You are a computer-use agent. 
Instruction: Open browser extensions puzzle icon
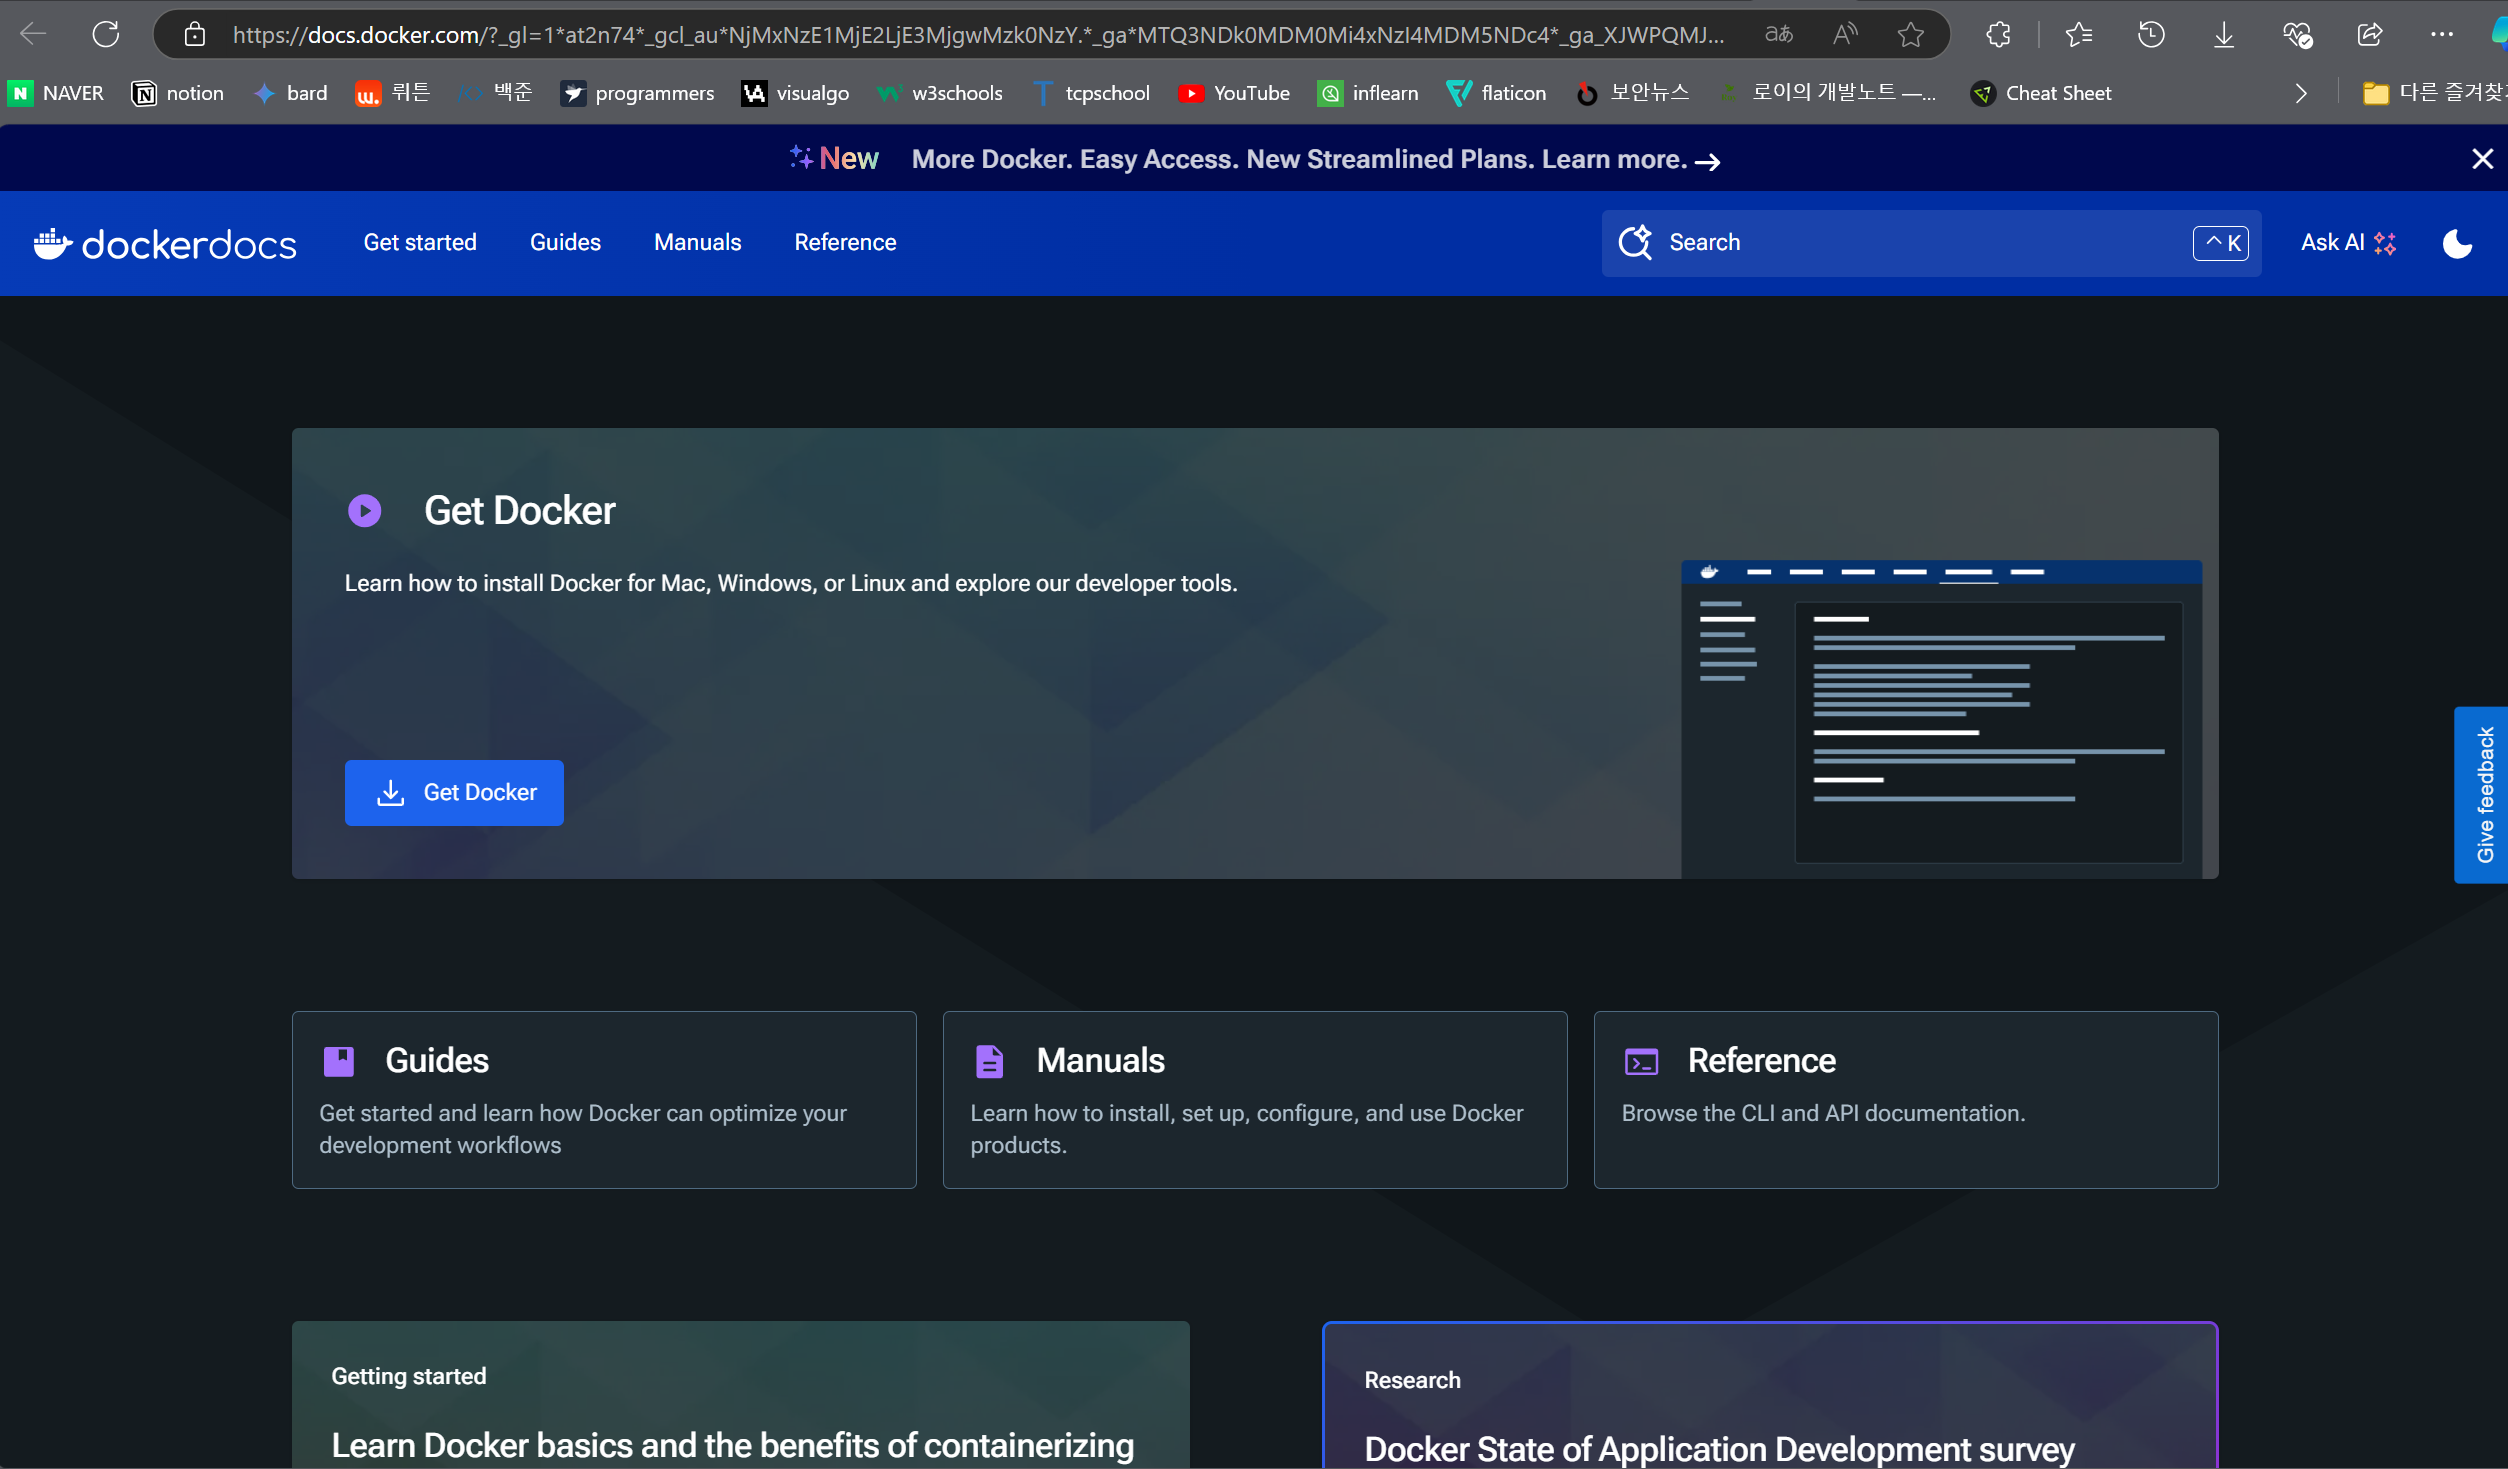pos(1998,35)
